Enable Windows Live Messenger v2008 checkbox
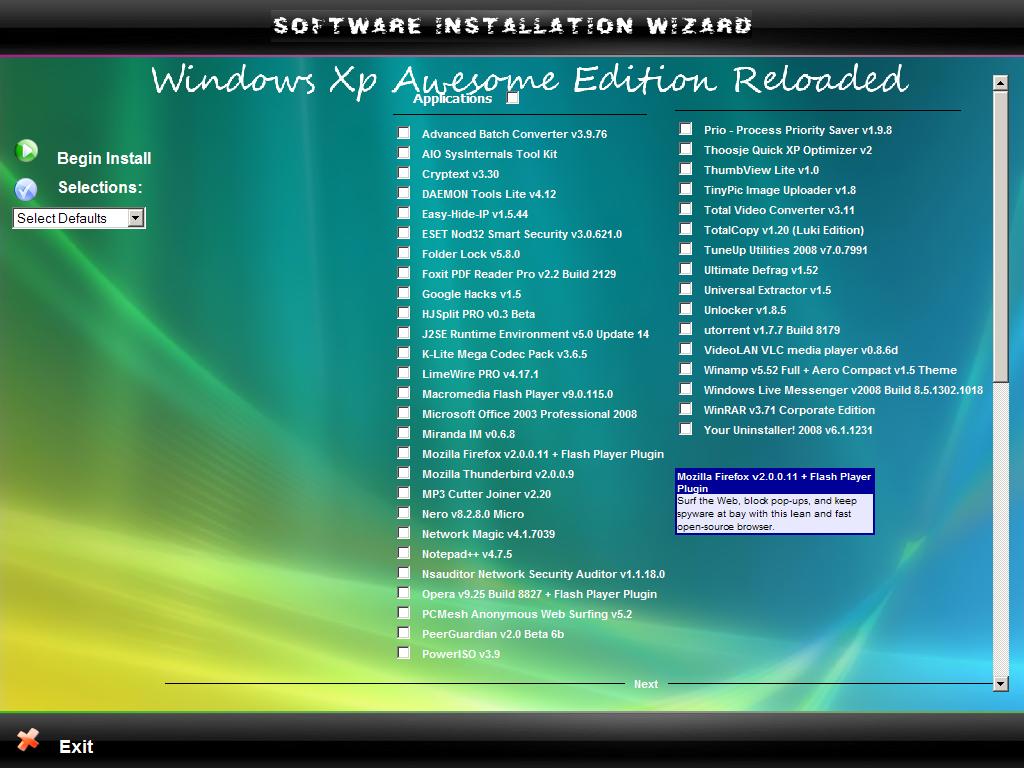The image size is (1024, 768). (x=686, y=389)
